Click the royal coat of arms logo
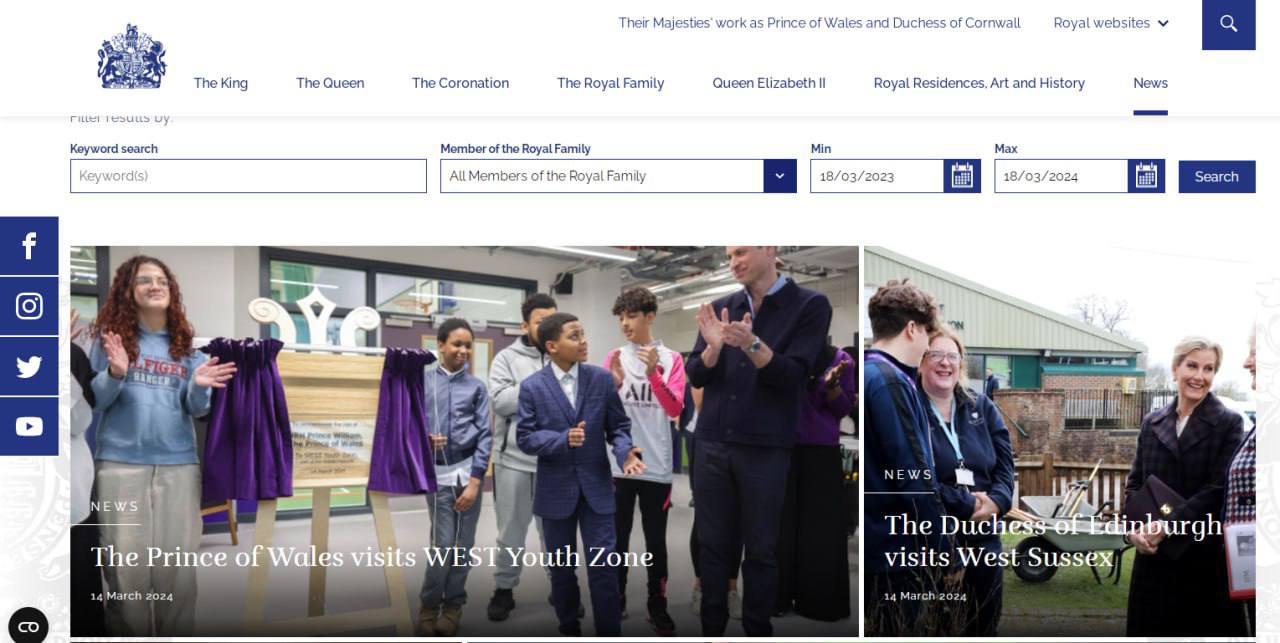This screenshot has height=643, width=1280. (x=132, y=57)
